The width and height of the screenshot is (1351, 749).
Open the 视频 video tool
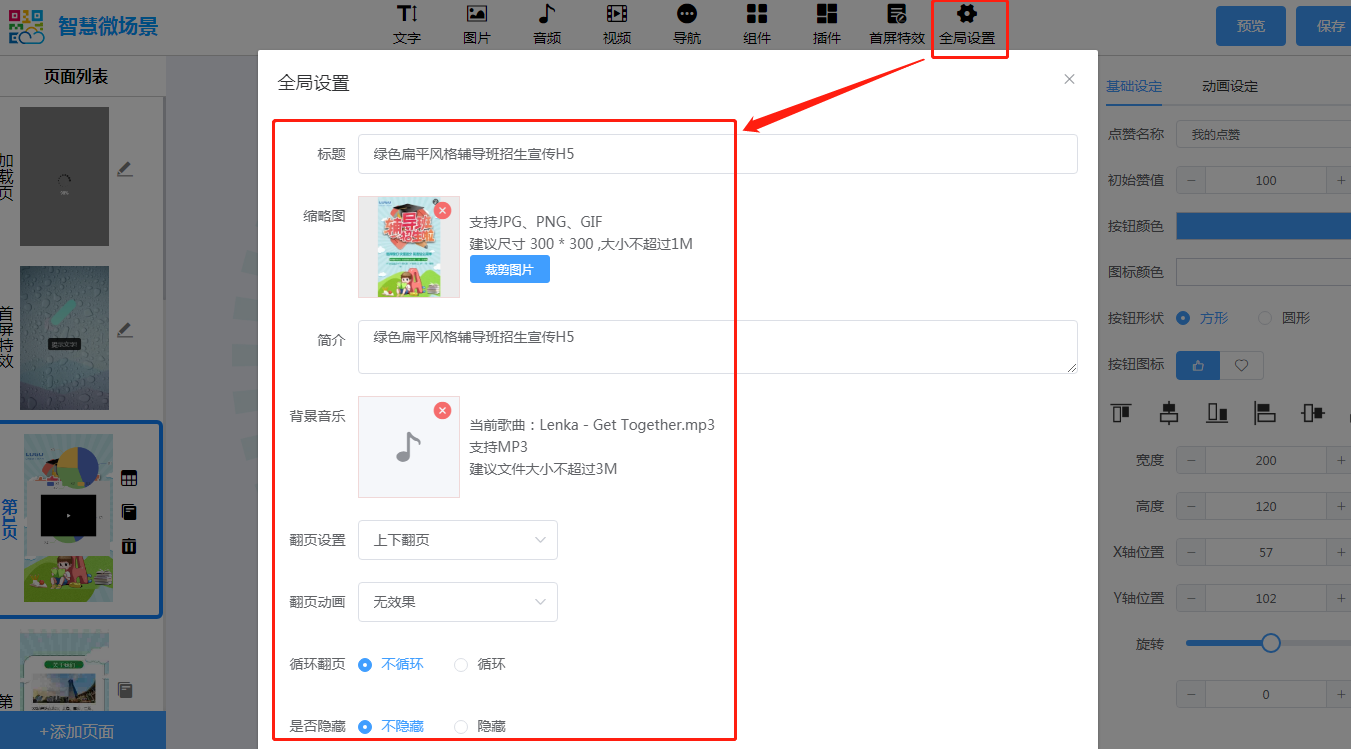[x=616, y=24]
